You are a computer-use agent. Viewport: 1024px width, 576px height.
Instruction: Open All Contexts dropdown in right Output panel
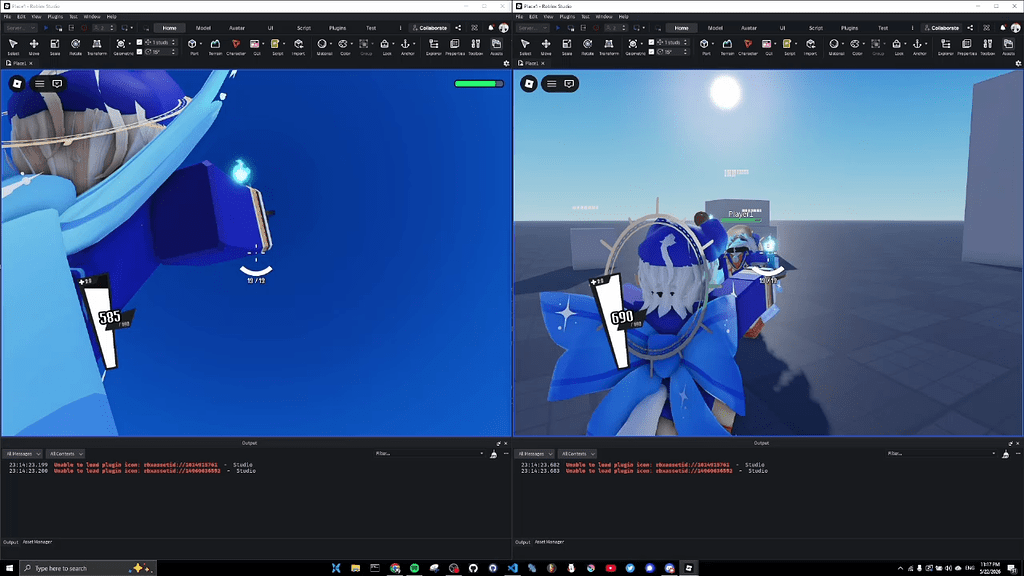click(577, 454)
